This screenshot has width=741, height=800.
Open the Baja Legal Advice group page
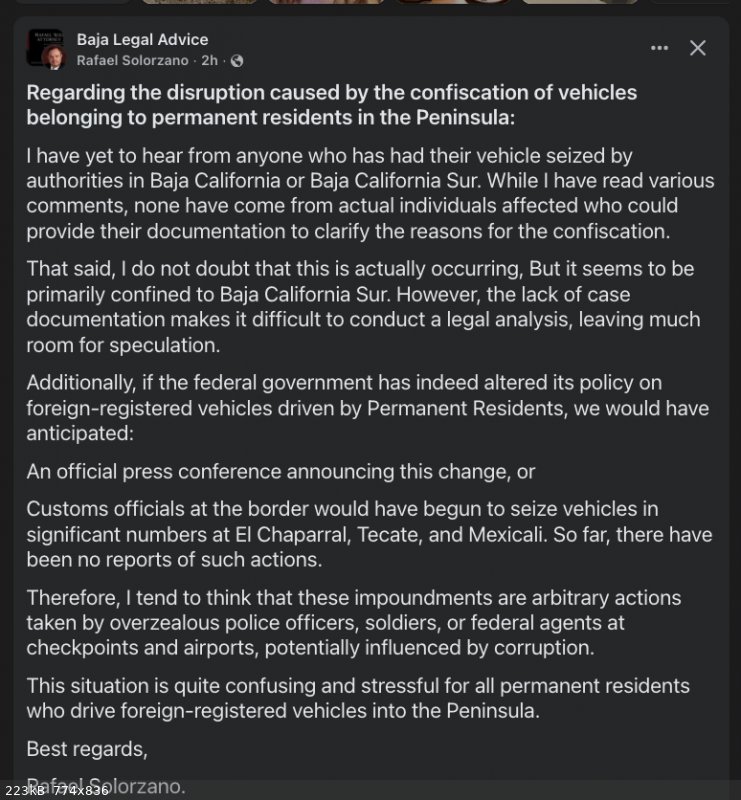tap(142, 40)
